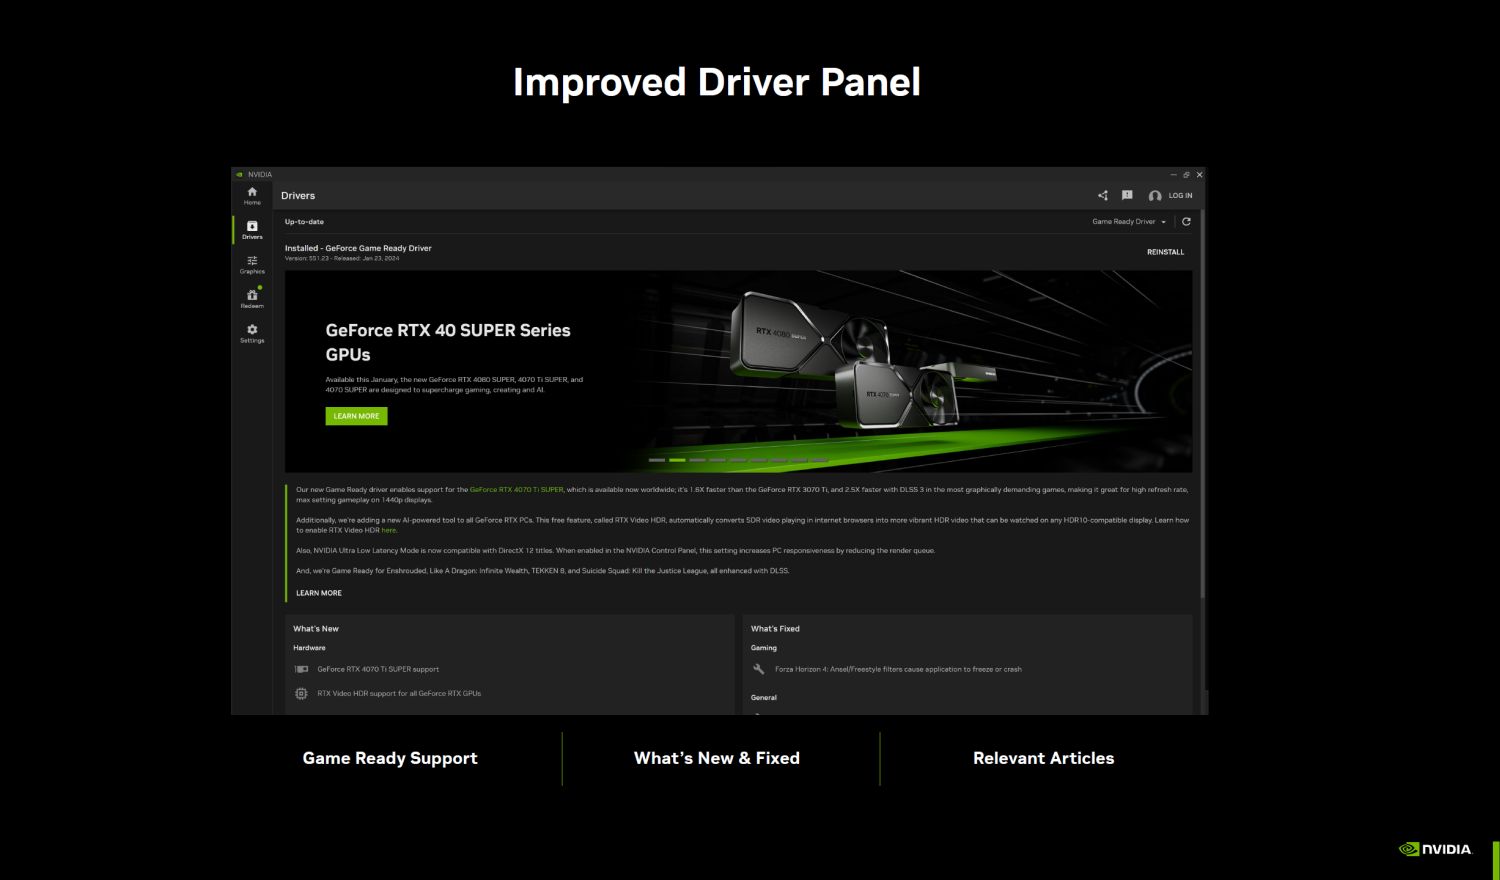Screen dimensions: 1500x880
Task: Click the vertical scrollbar of the Drivers page
Action: 1203,405
